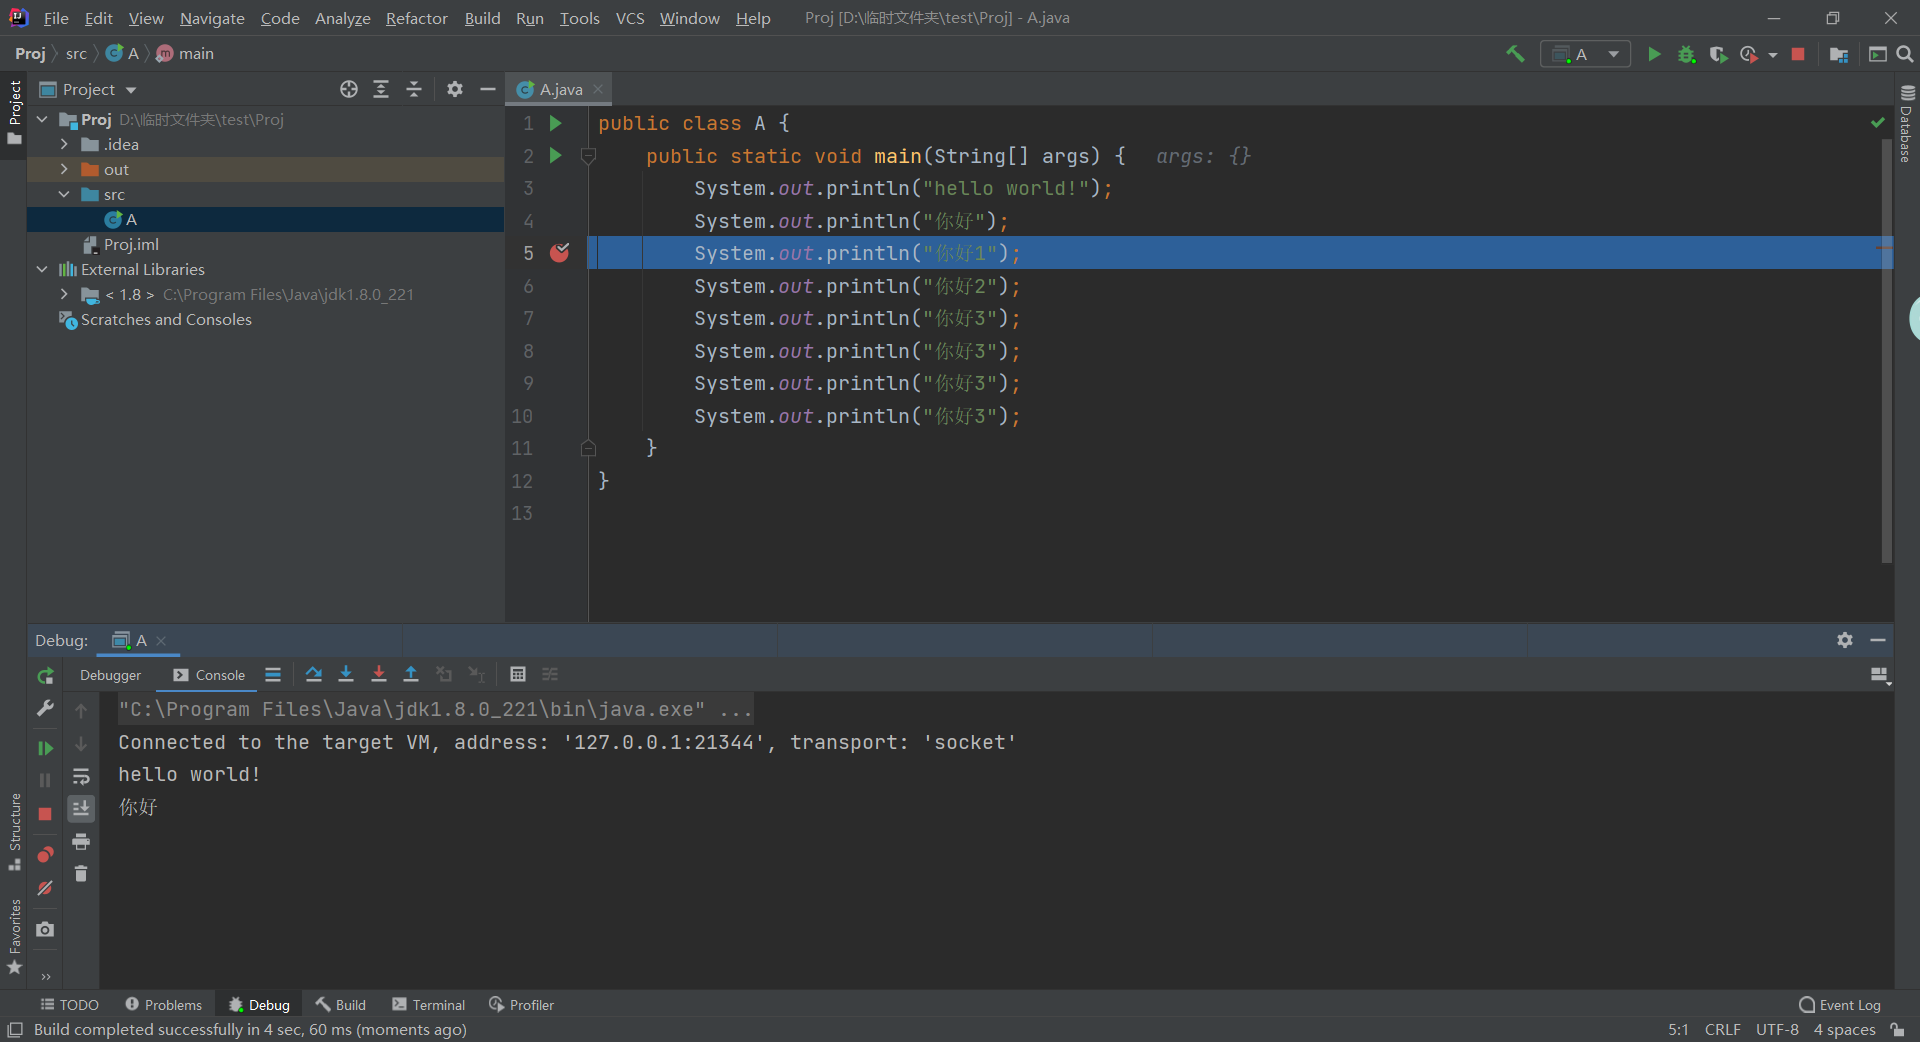Open the Build menu

pos(482,18)
